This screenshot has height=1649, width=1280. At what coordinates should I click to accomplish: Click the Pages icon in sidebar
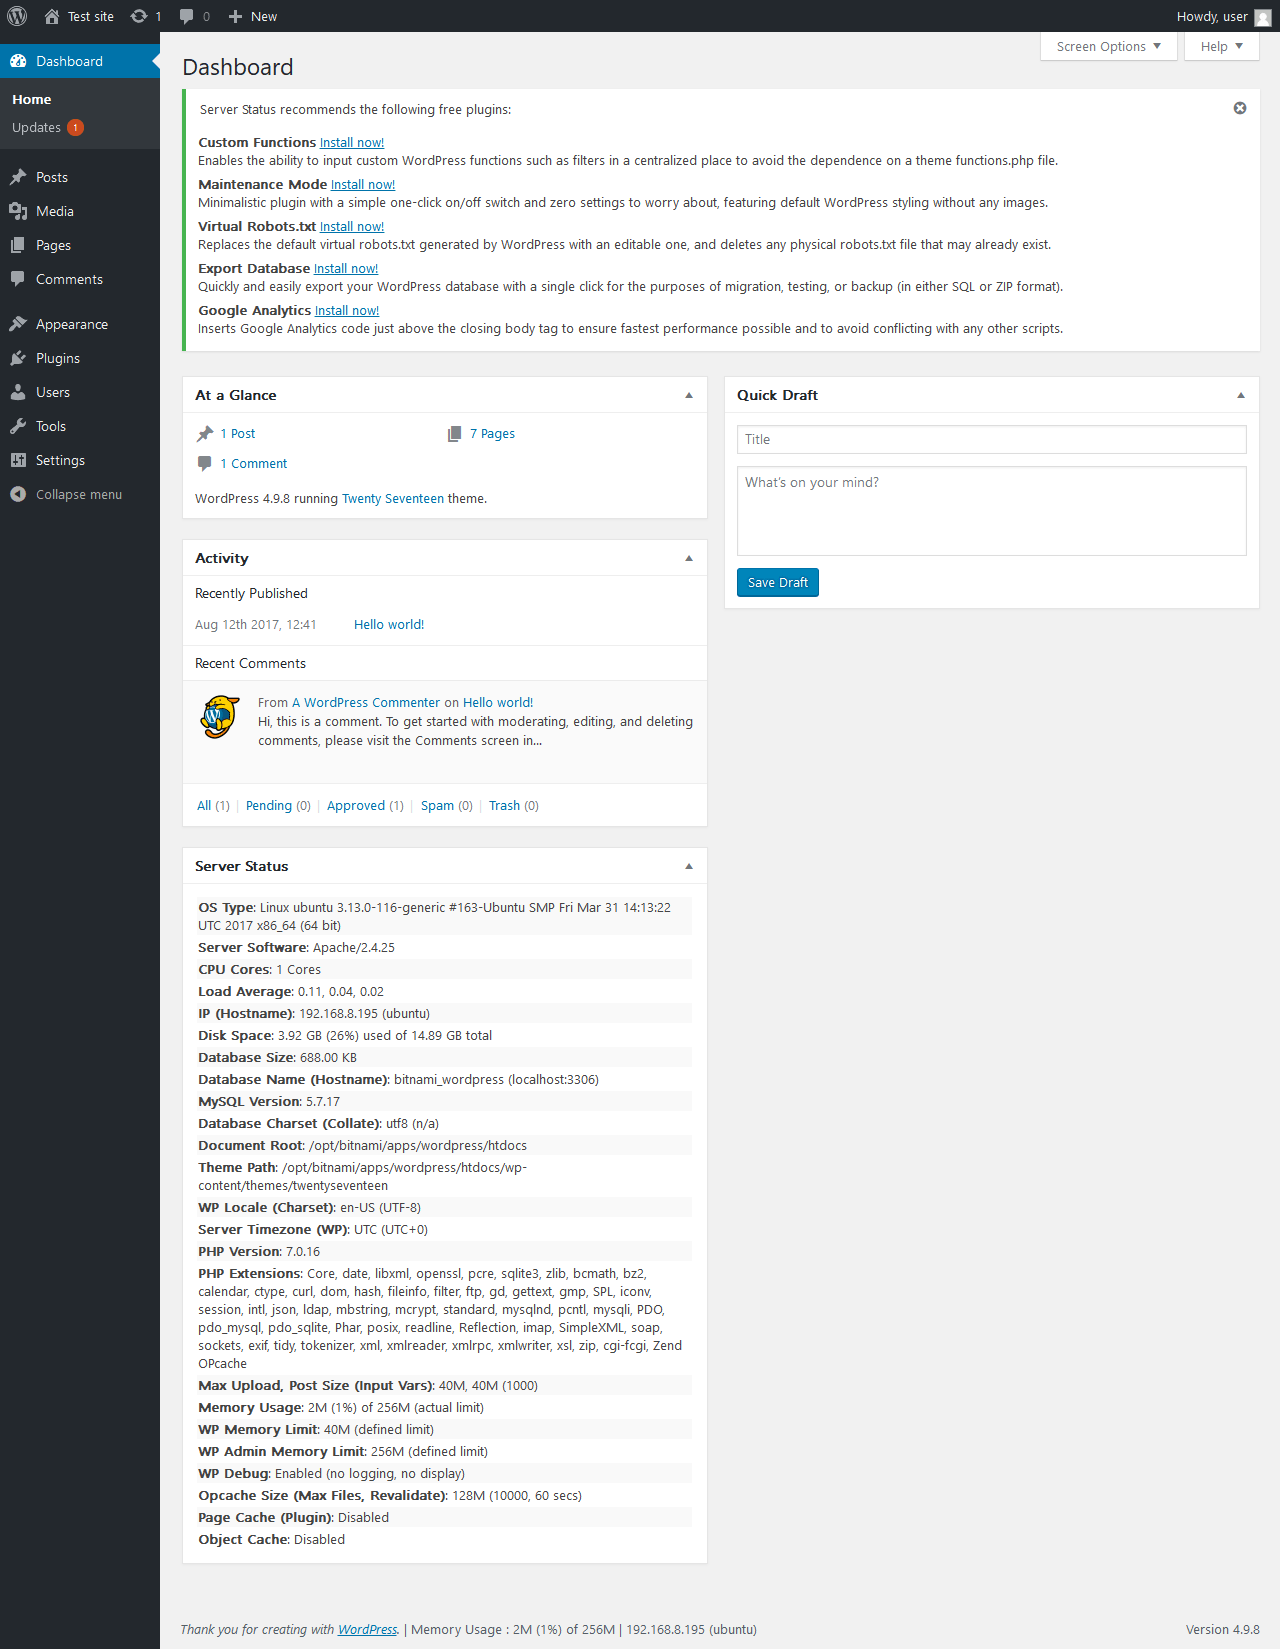click(x=18, y=245)
